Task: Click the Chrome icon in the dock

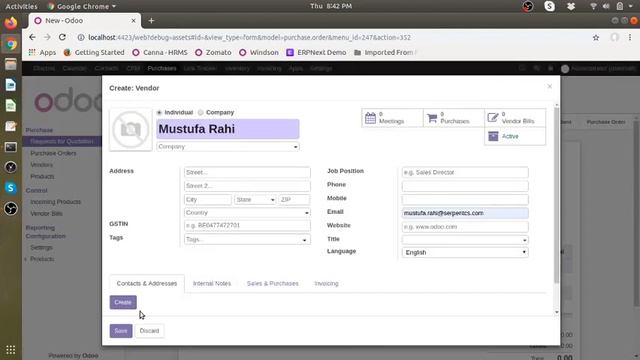Action: tap(11, 44)
